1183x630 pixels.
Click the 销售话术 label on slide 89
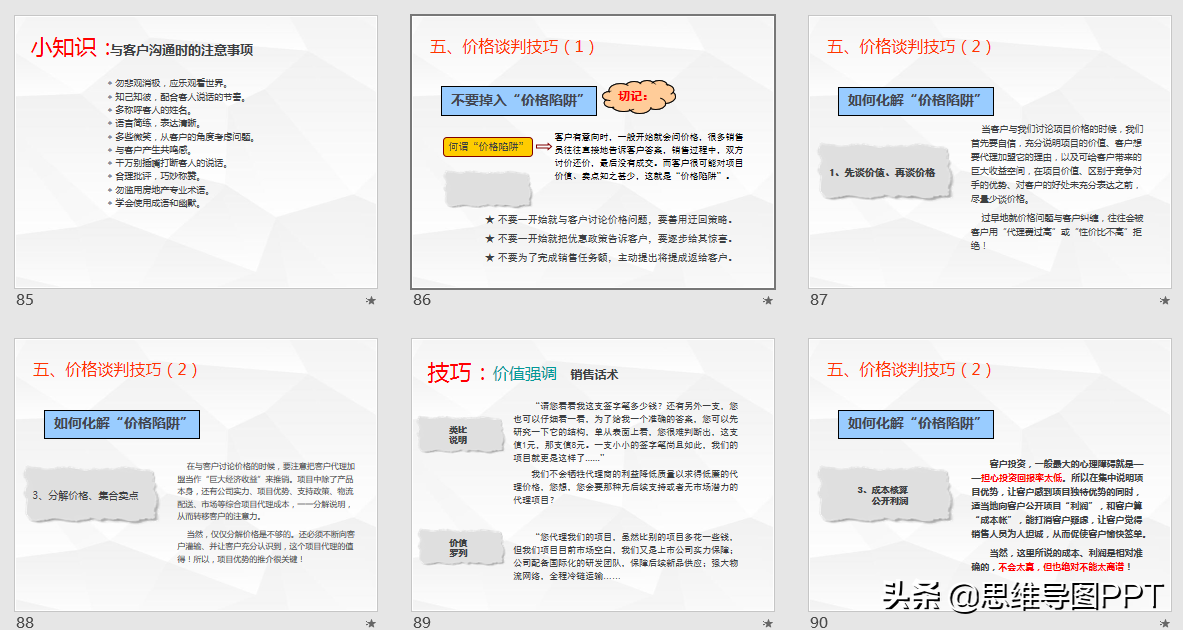[x=595, y=374]
